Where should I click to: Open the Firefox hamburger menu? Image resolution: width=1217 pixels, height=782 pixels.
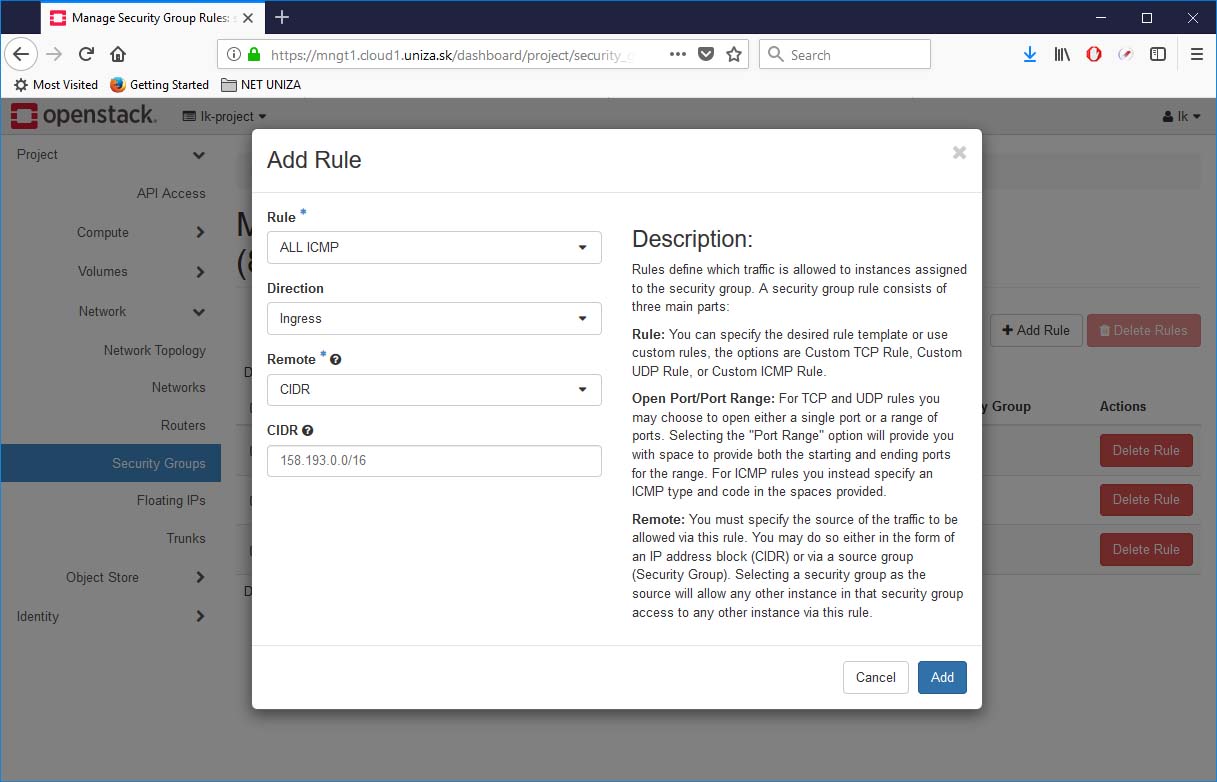1197,54
